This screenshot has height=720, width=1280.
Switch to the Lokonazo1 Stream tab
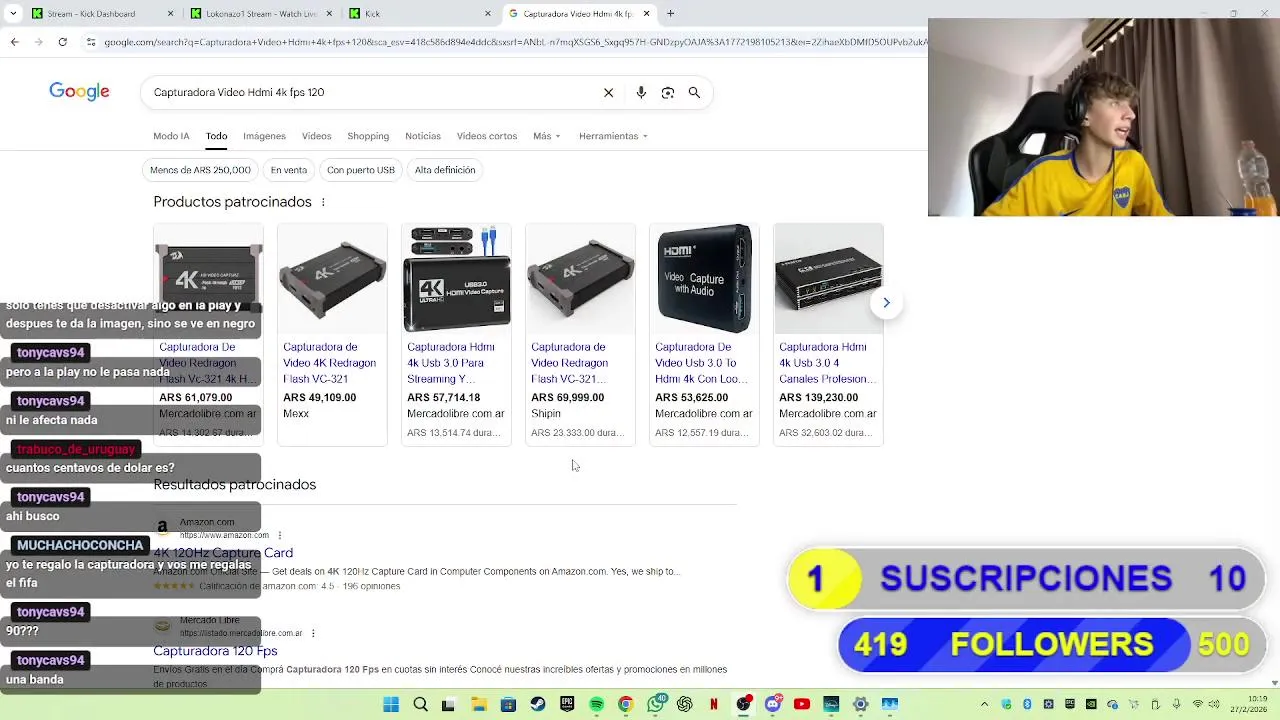(x=260, y=13)
